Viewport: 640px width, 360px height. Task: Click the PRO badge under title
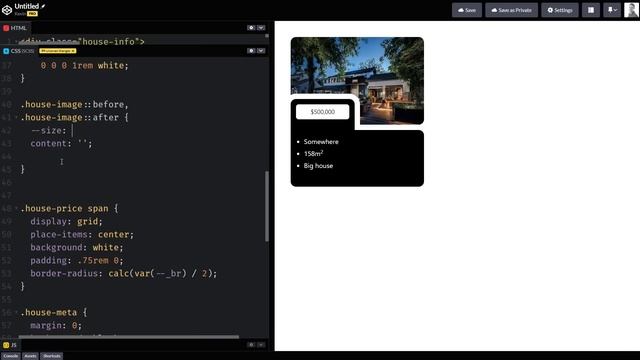point(32,13)
